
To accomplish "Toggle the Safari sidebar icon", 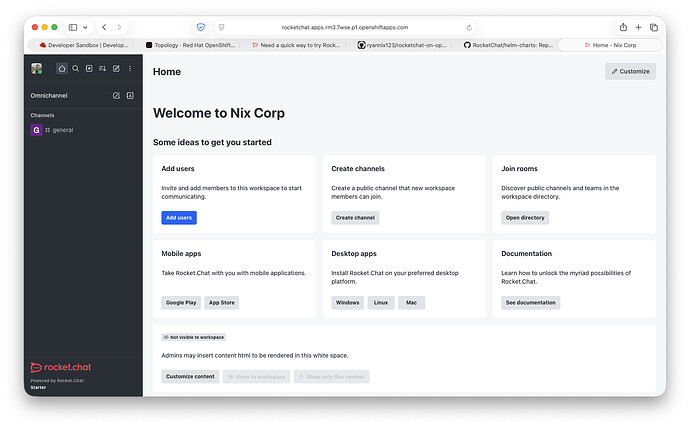I will pos(73,27).
